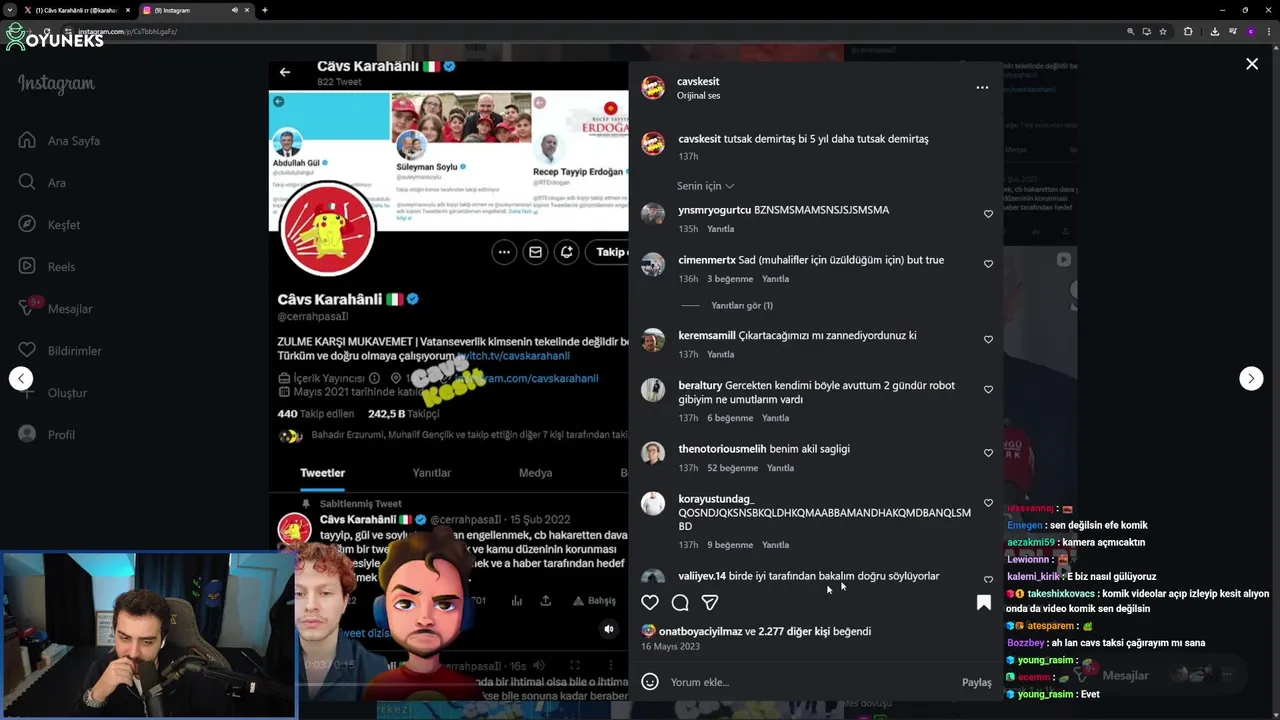1280x720 pixels.
Task: Like korayustundag_'s comment
Action: 988,503
